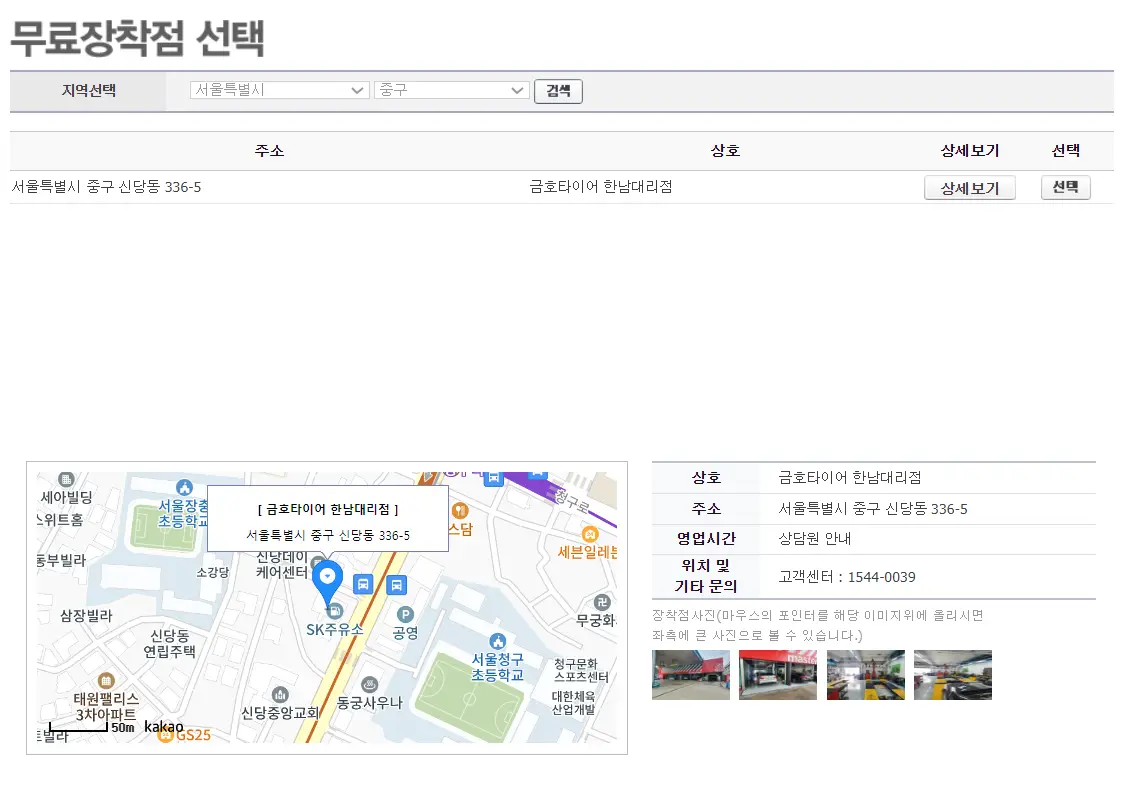Click the 상세보기 button for 금호타이어 한남대리점
The height and width of the screenshot is (791, 1128).
pyautogui.click(x=969, y=187)
